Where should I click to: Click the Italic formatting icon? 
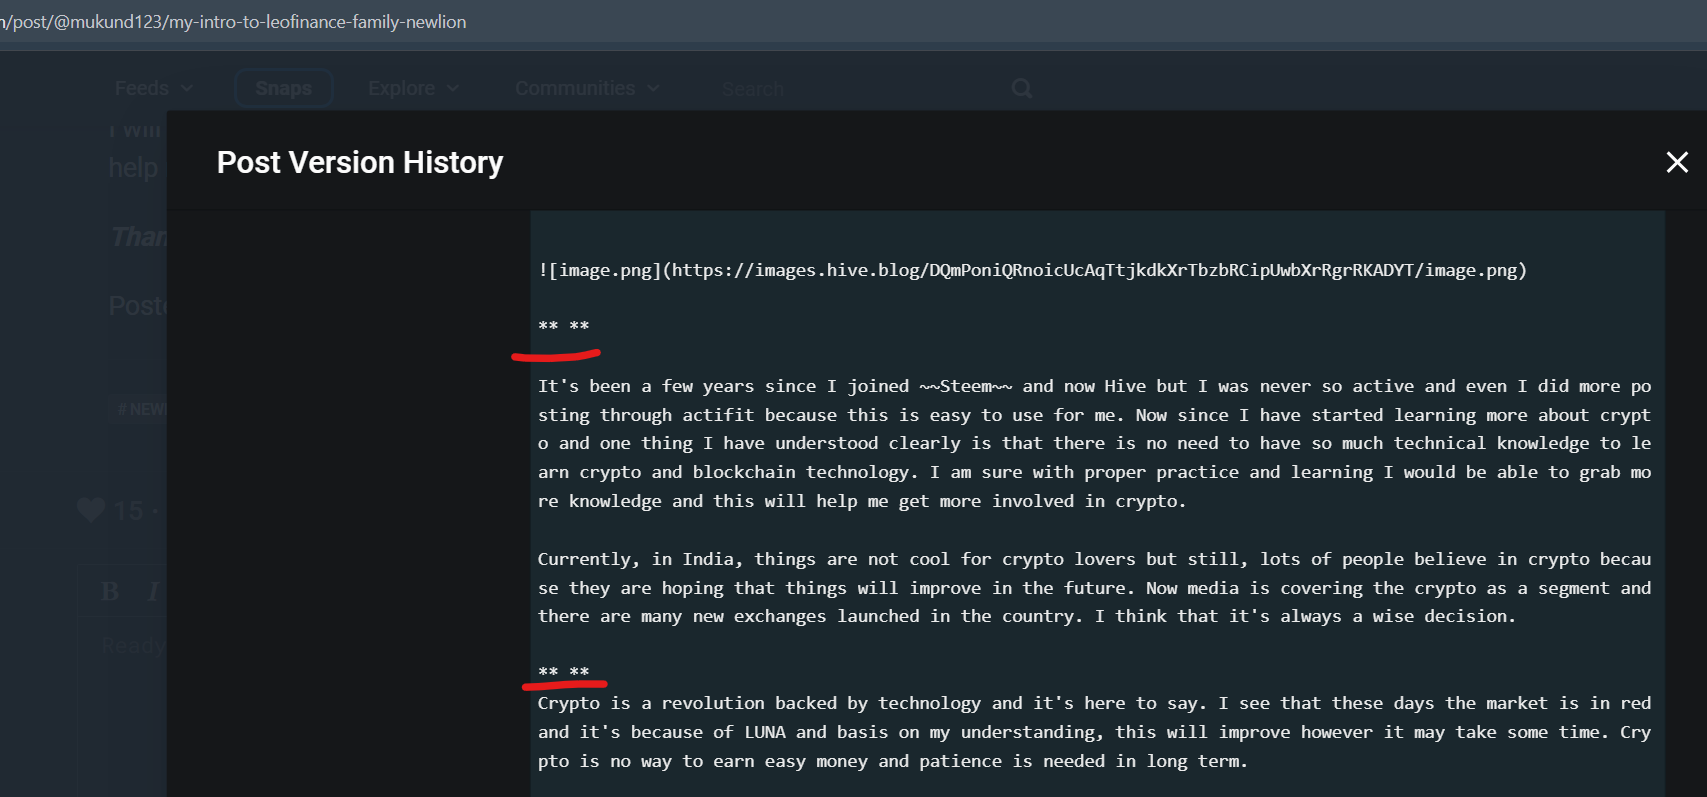153,591
